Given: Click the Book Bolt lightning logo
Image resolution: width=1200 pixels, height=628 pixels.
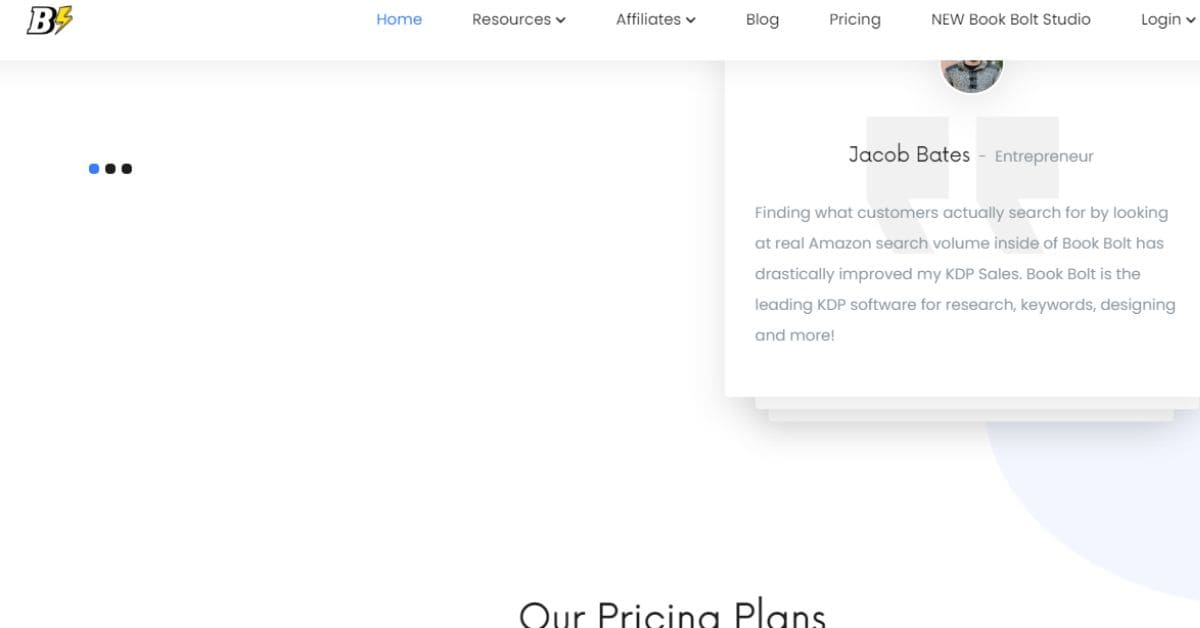Looking at the screenshot, I should 50,20.
